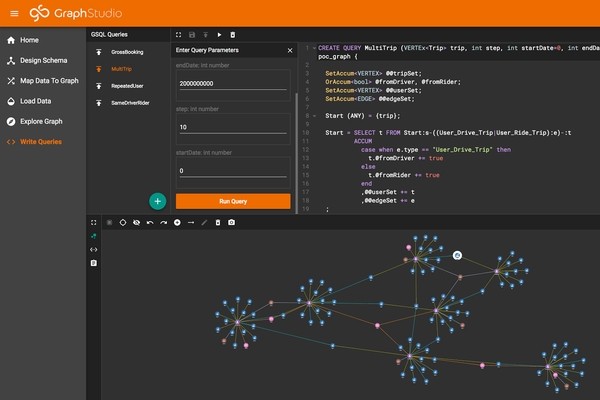Click the GSQL Queries panel header
The image size is (600, 400).
pyautogui.click(x=109, y=34)
